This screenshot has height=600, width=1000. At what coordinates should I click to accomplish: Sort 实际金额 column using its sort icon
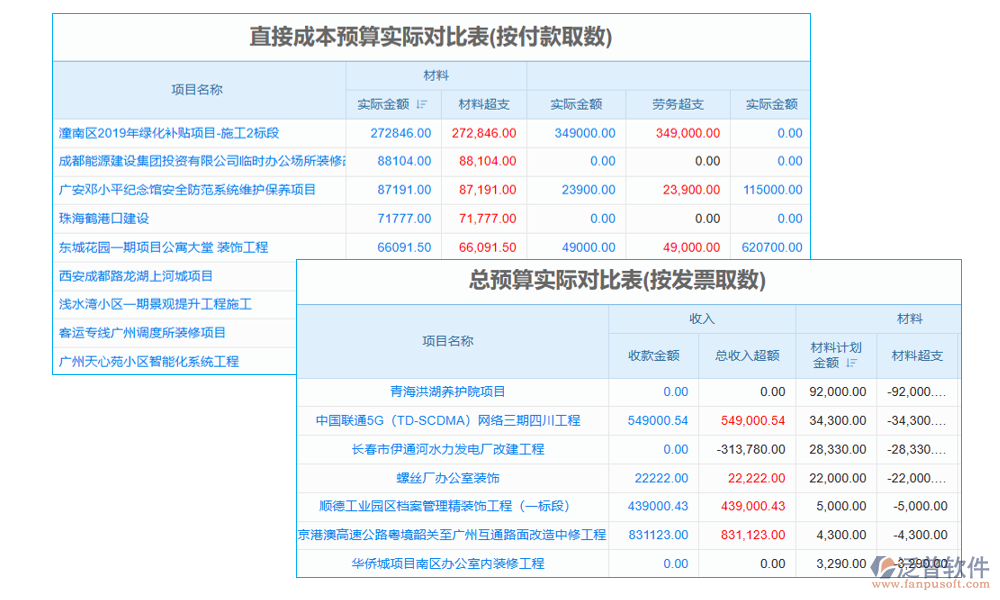421,104
